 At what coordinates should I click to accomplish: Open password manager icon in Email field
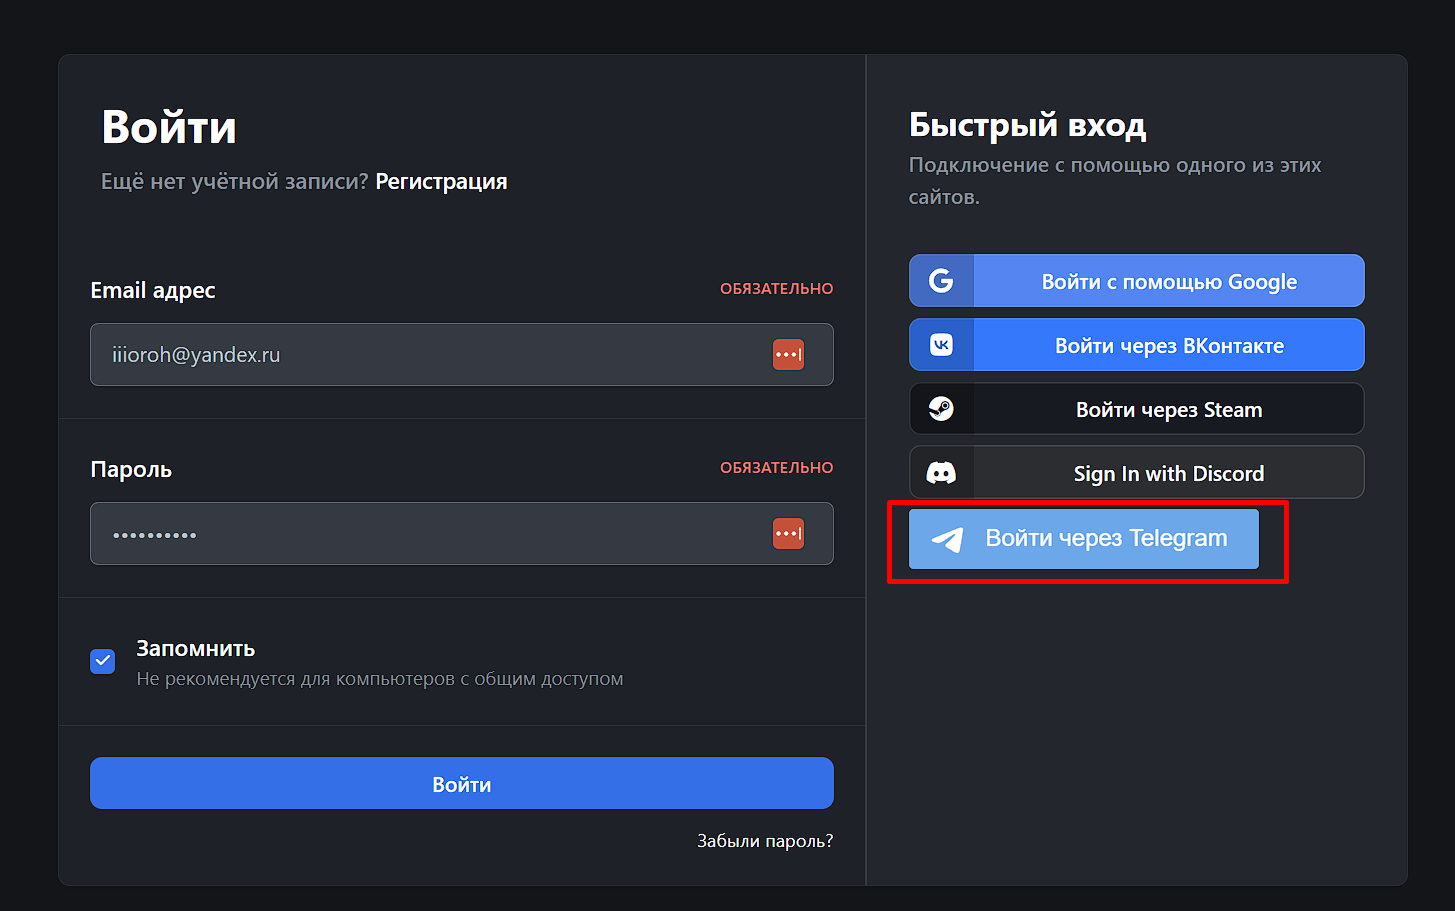[788, 355]
